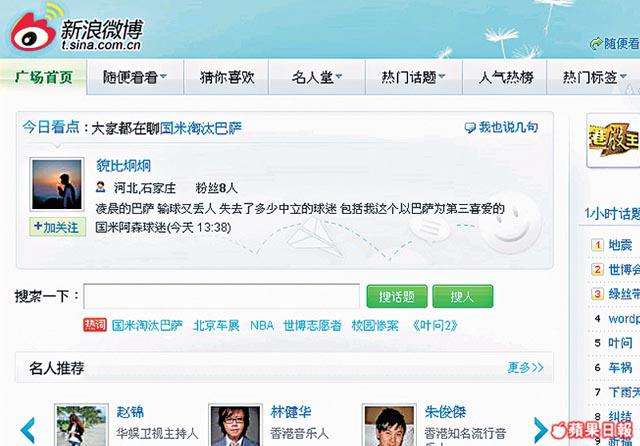Expand the 随便看看 dropdown menu

tap(164, 76)
